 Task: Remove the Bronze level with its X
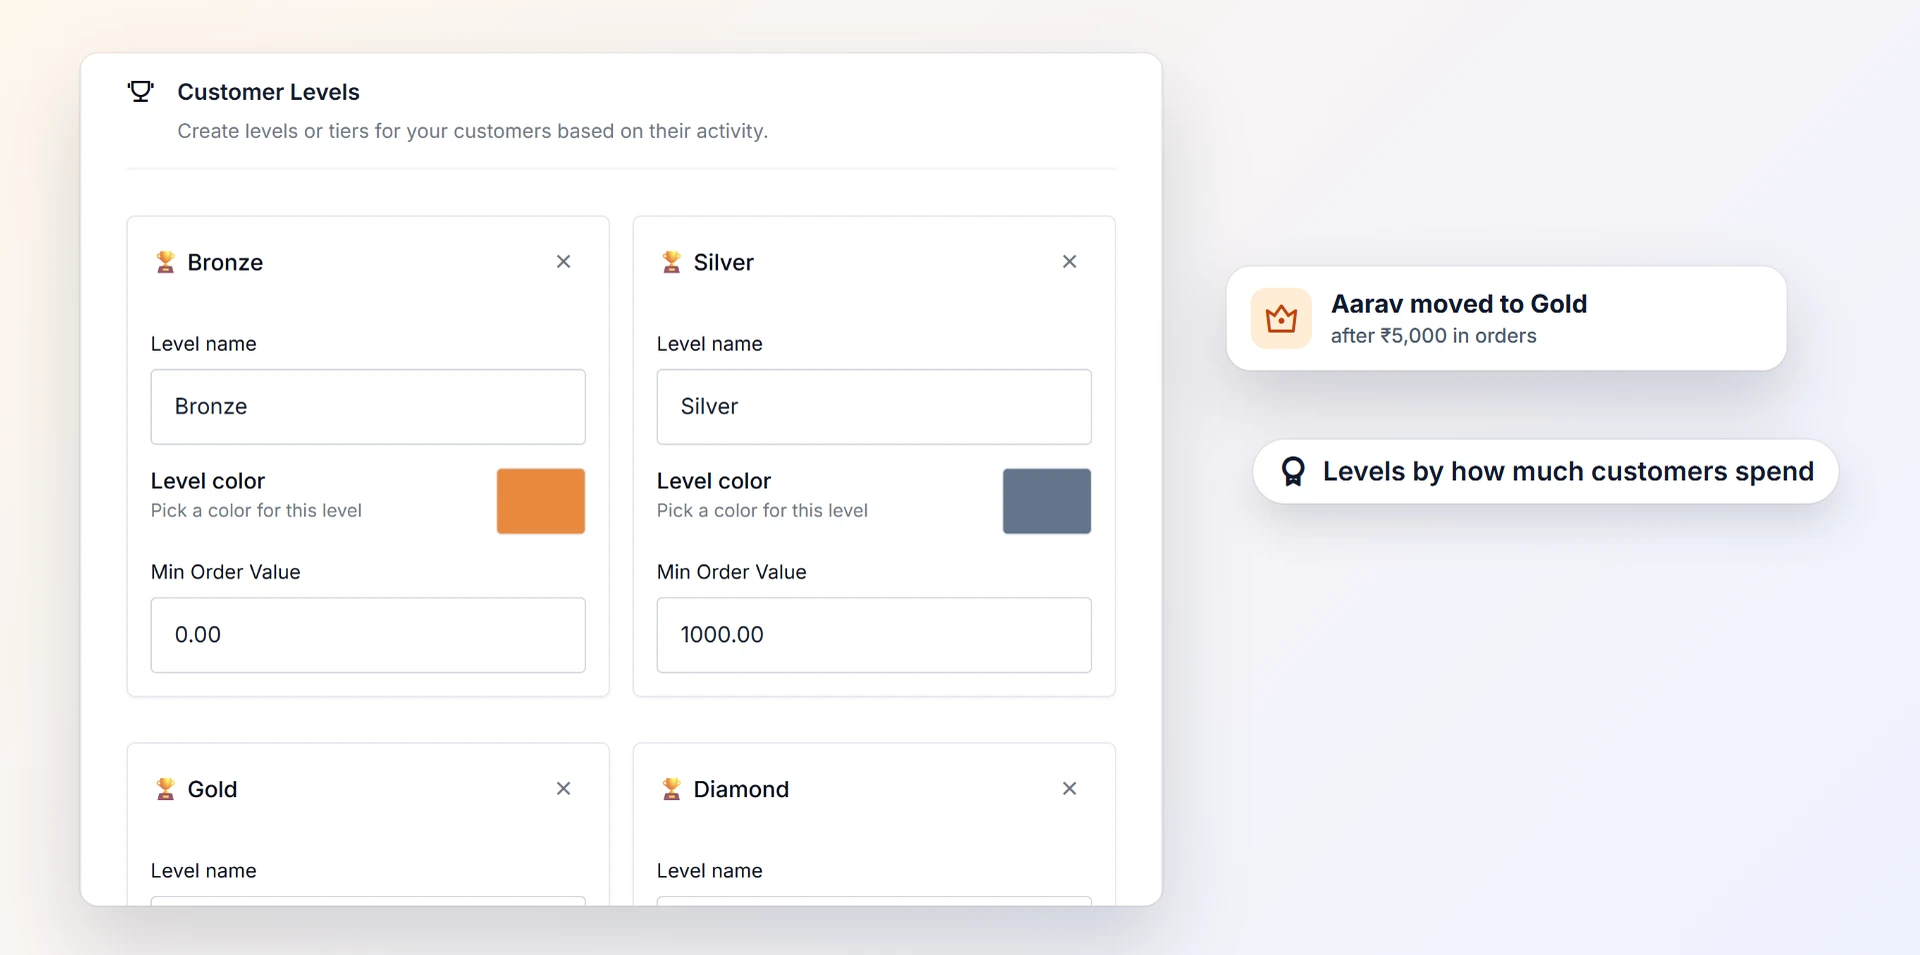point(564,262)
